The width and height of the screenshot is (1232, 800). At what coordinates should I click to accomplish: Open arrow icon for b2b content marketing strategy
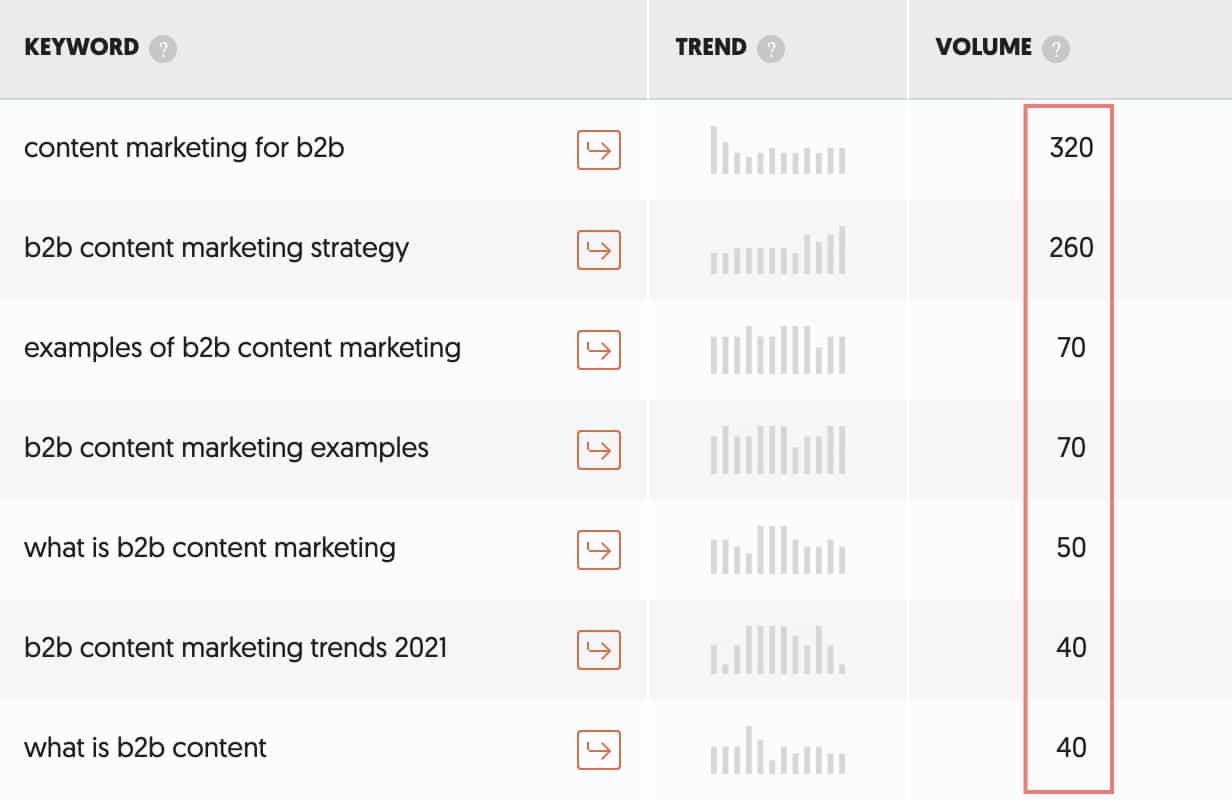coord(599,250)
